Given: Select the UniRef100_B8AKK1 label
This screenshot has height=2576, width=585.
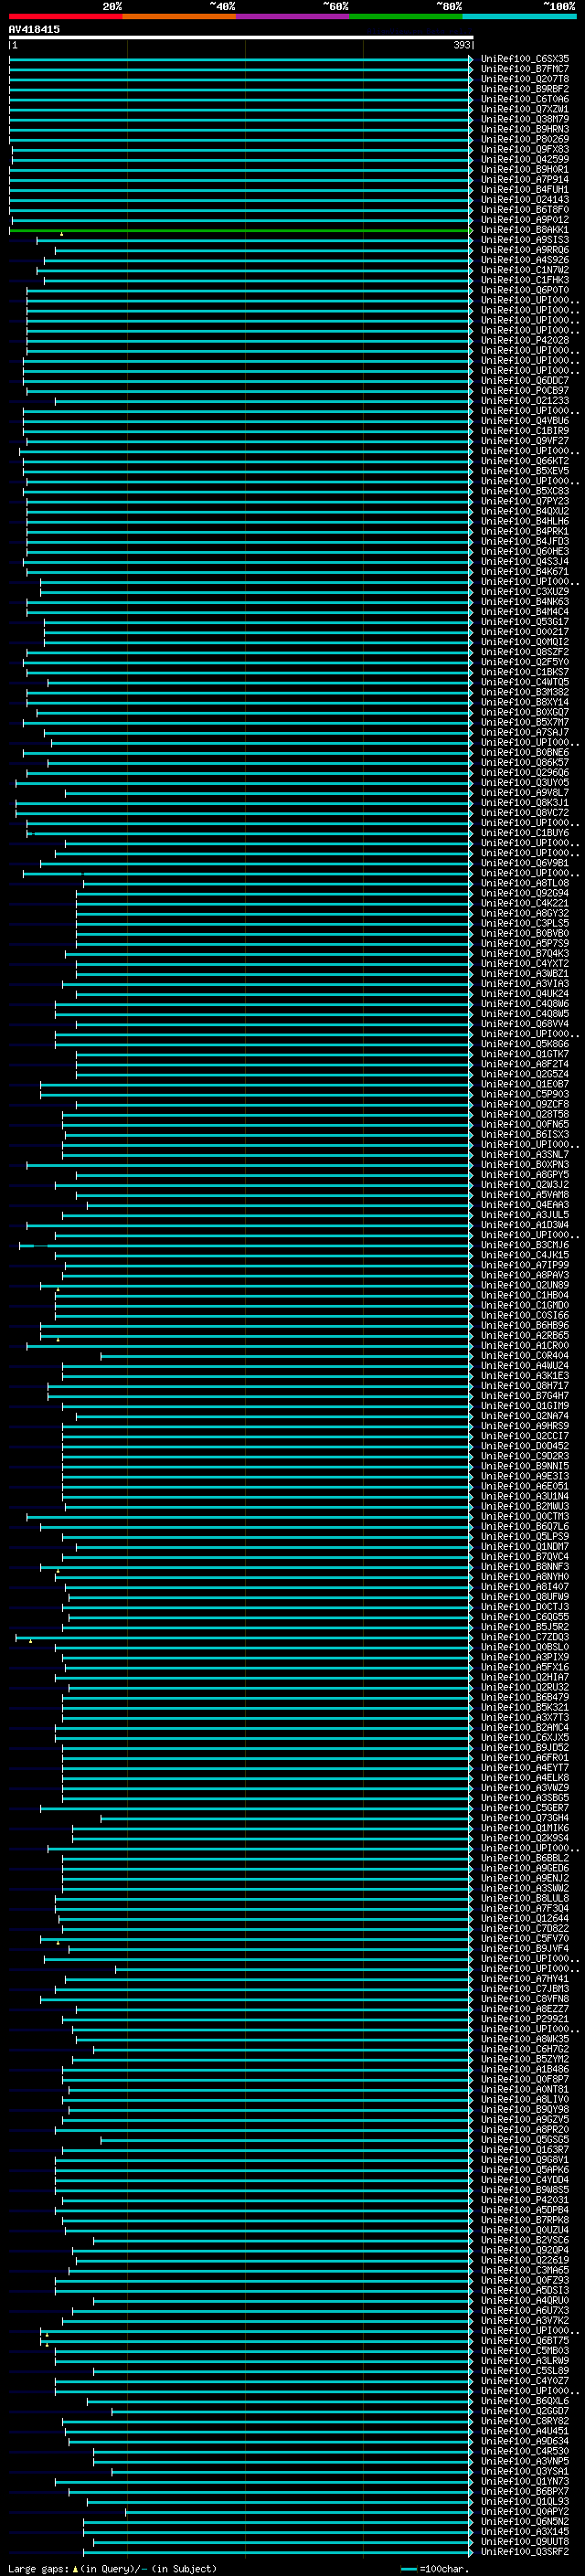Looking at the screenshot, I should click(525, 229).
